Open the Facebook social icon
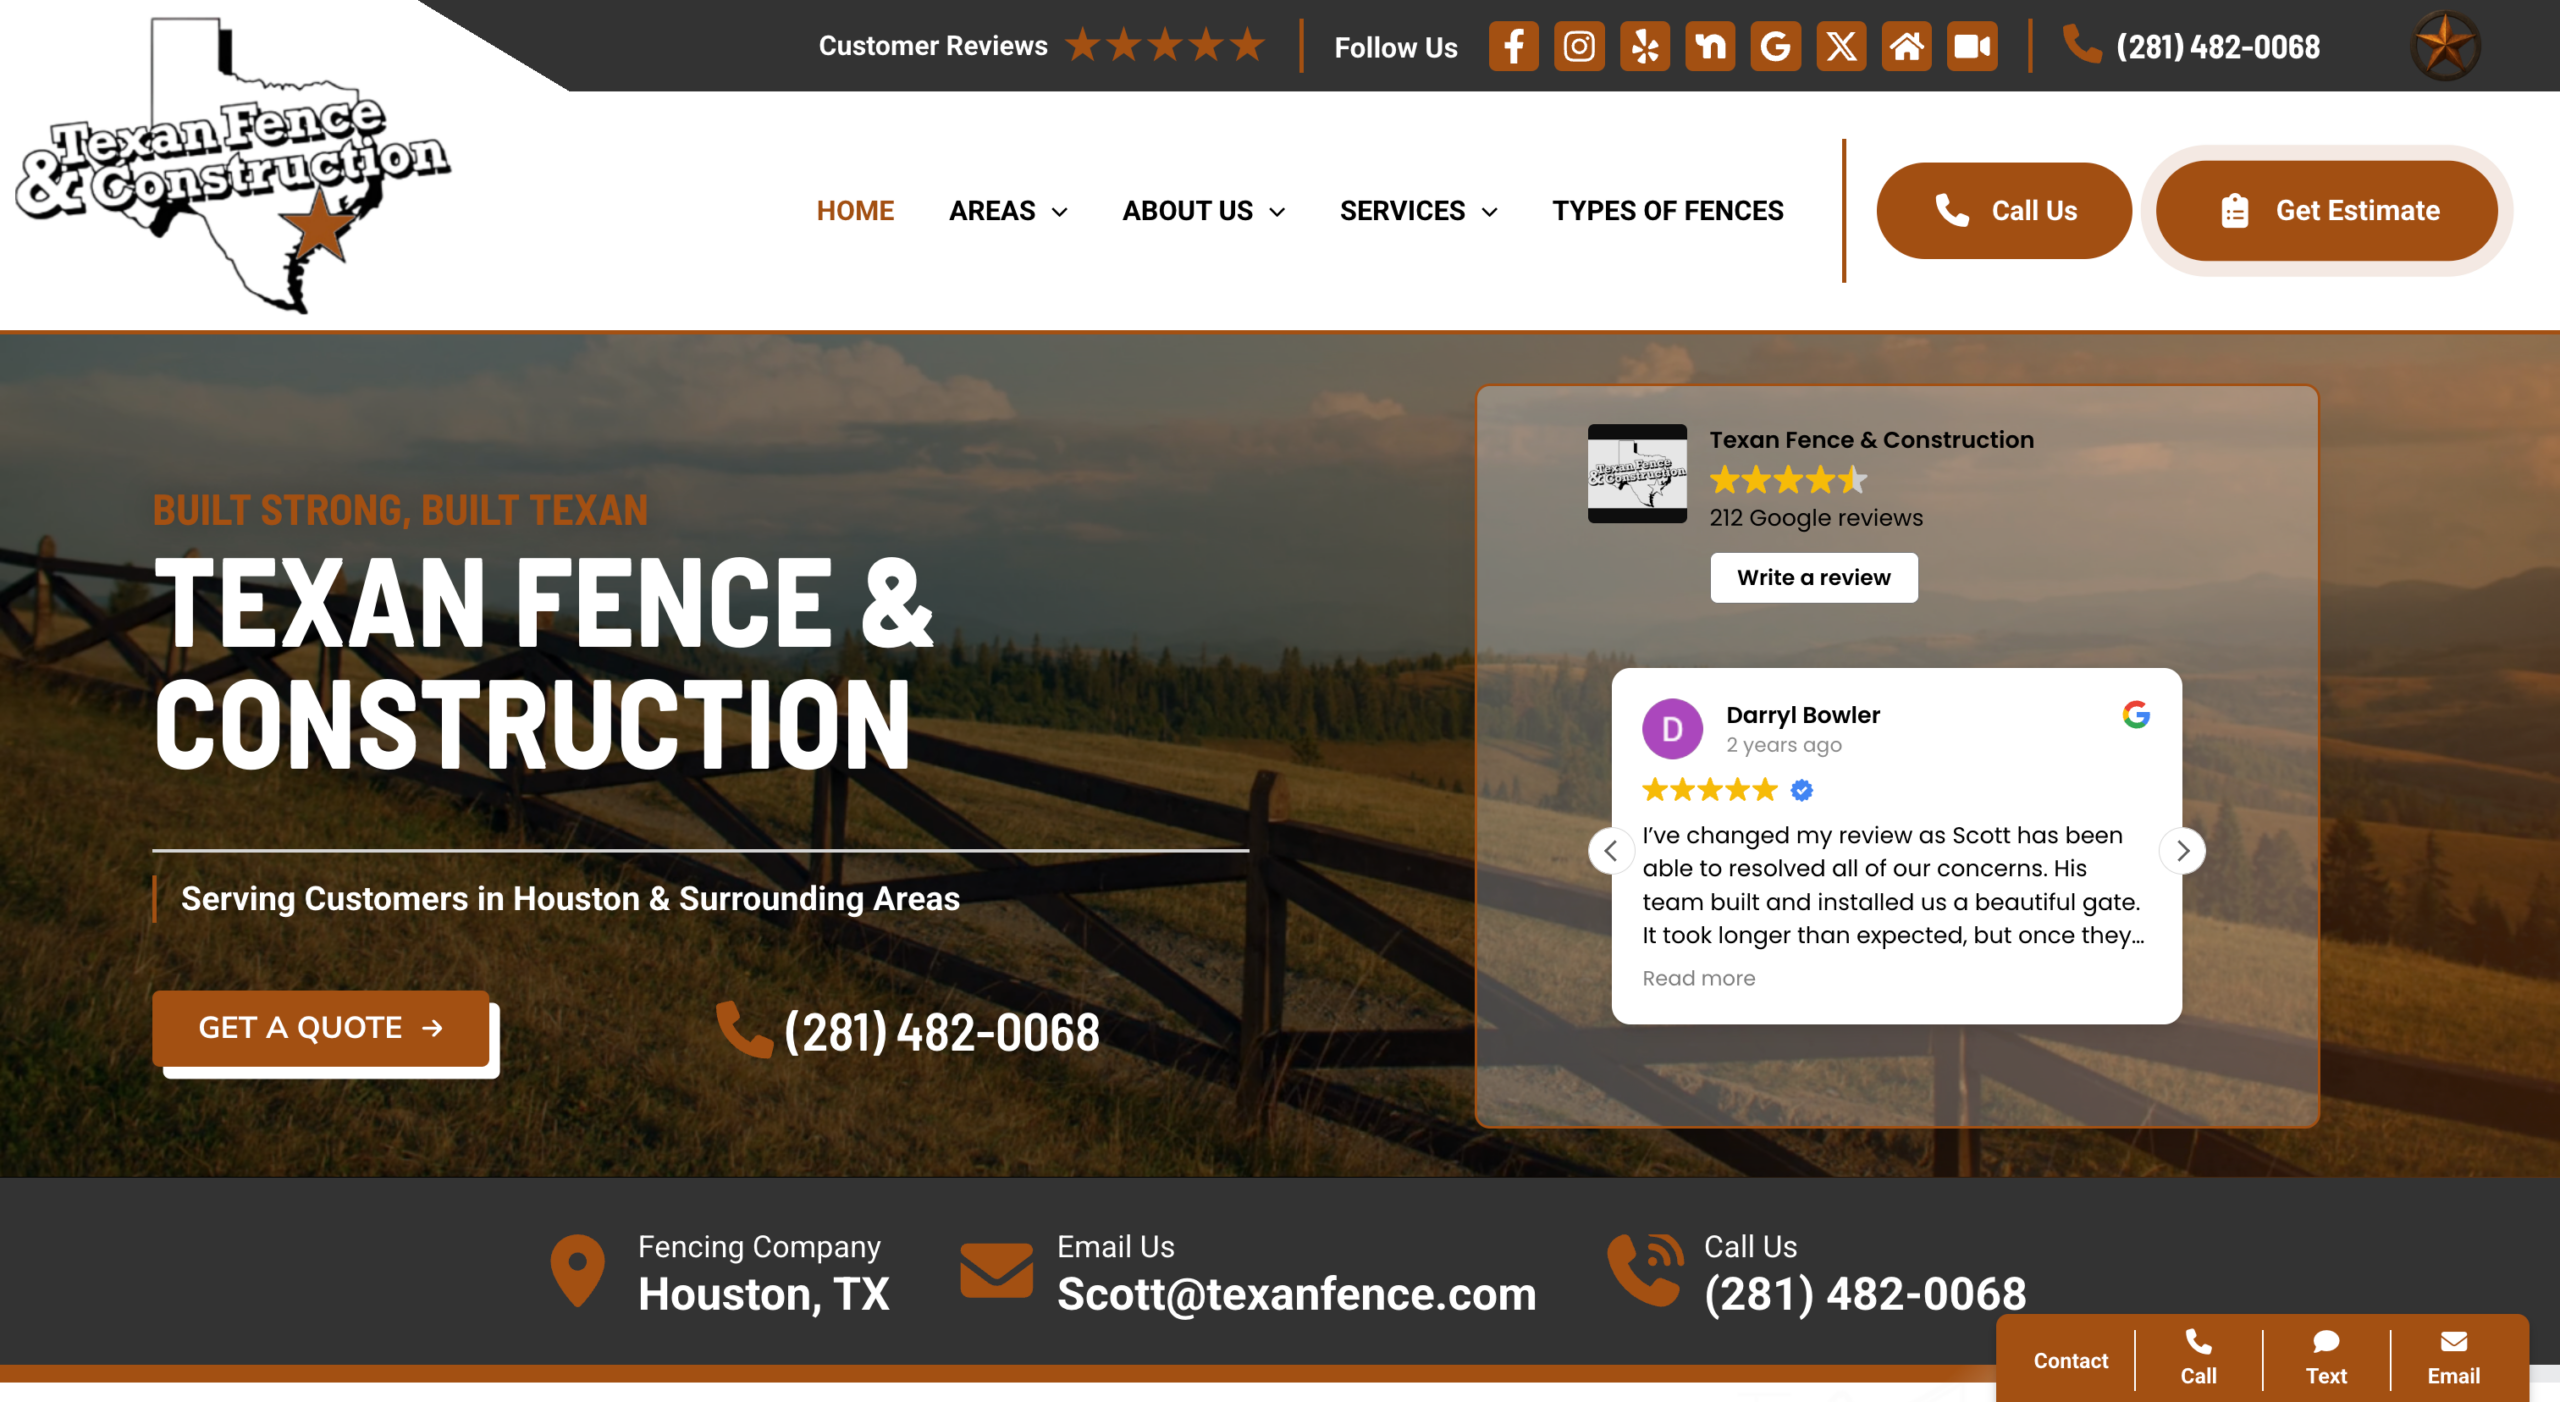The width and height of the screenshot is (2560, 1402). pyautogui.click(x=1513, y=46)
